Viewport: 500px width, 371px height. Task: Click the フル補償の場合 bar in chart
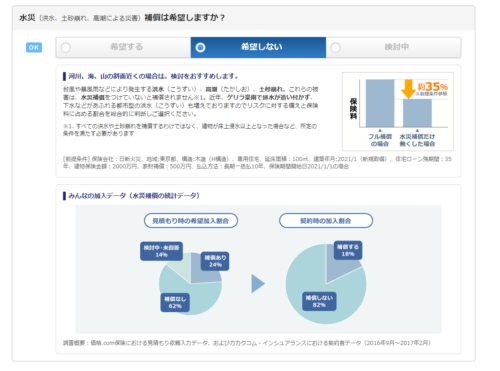click(380, 103)
